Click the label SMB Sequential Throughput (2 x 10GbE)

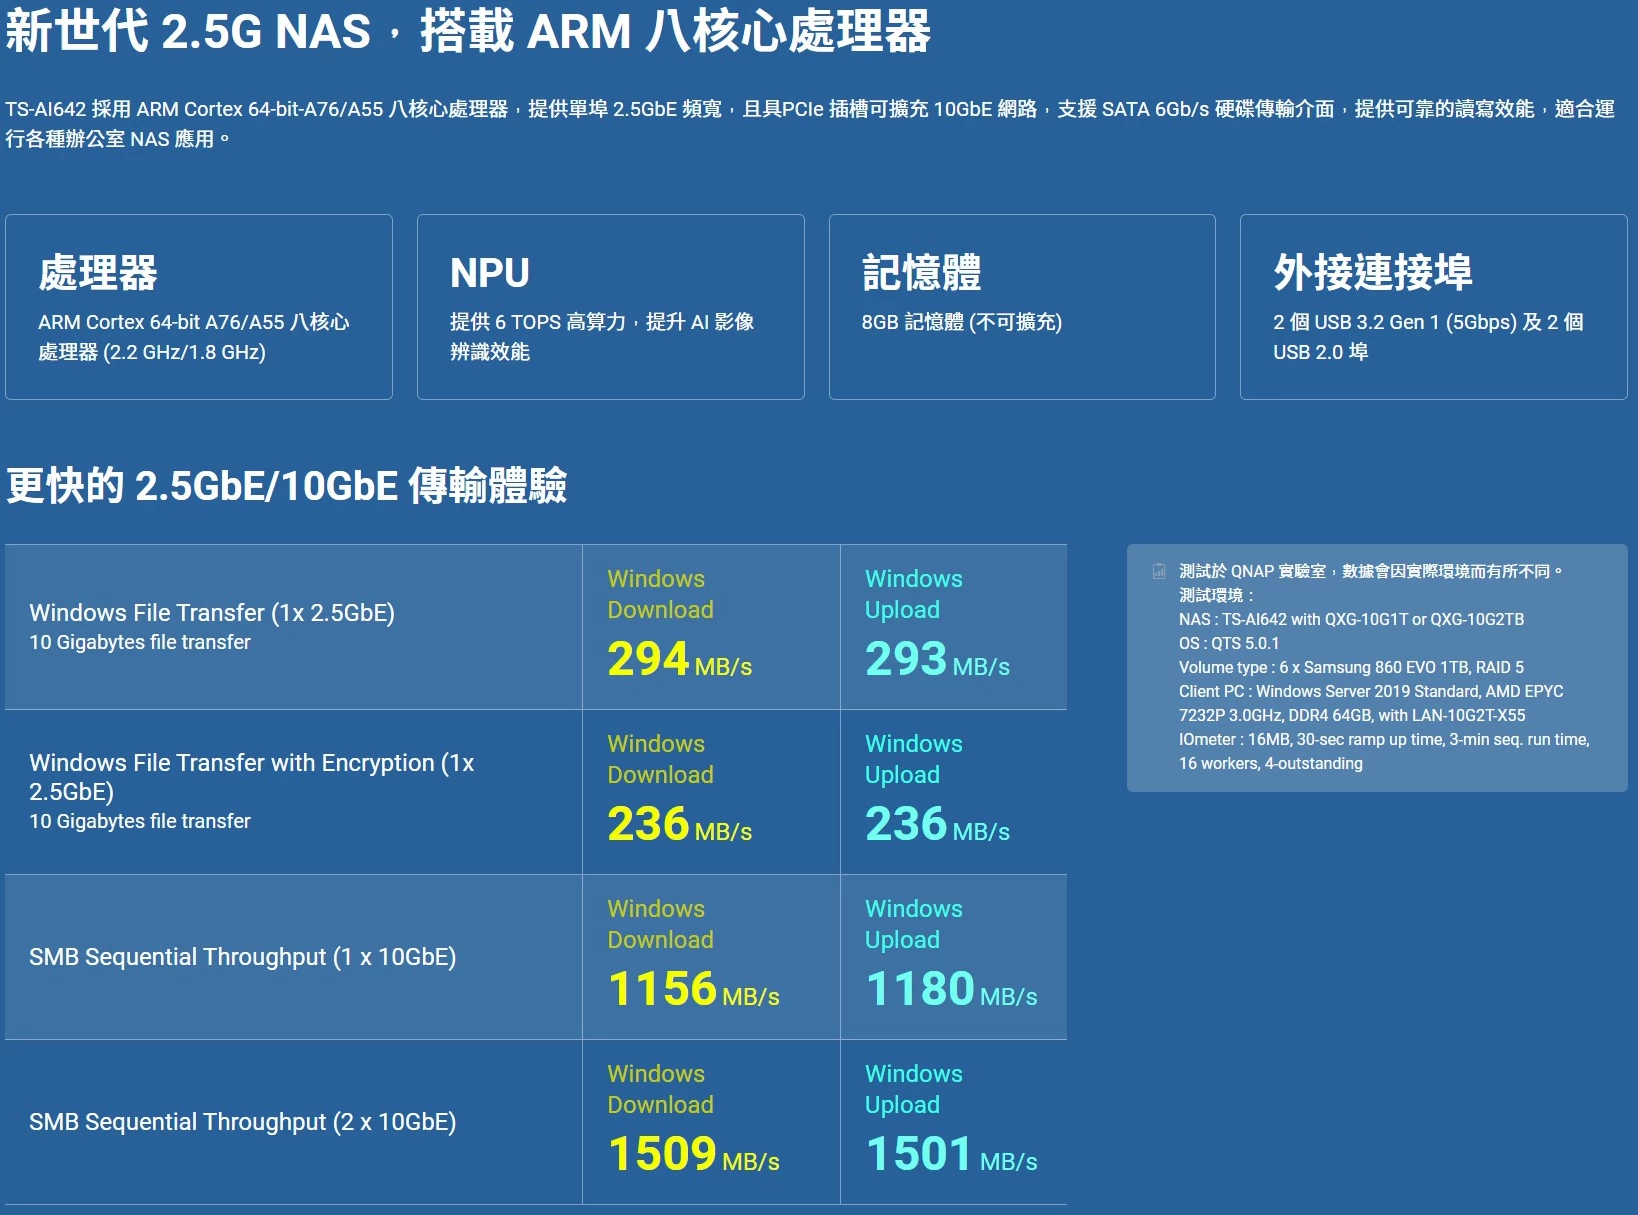click(x=243, y=1122)
